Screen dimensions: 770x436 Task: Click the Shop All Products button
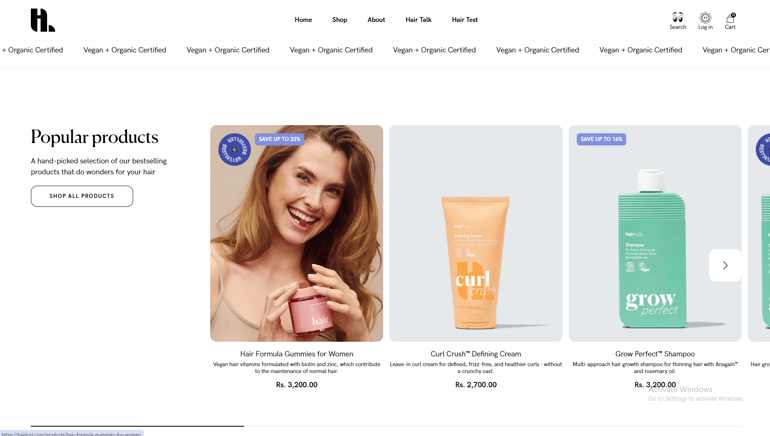[x=82, y=196]
